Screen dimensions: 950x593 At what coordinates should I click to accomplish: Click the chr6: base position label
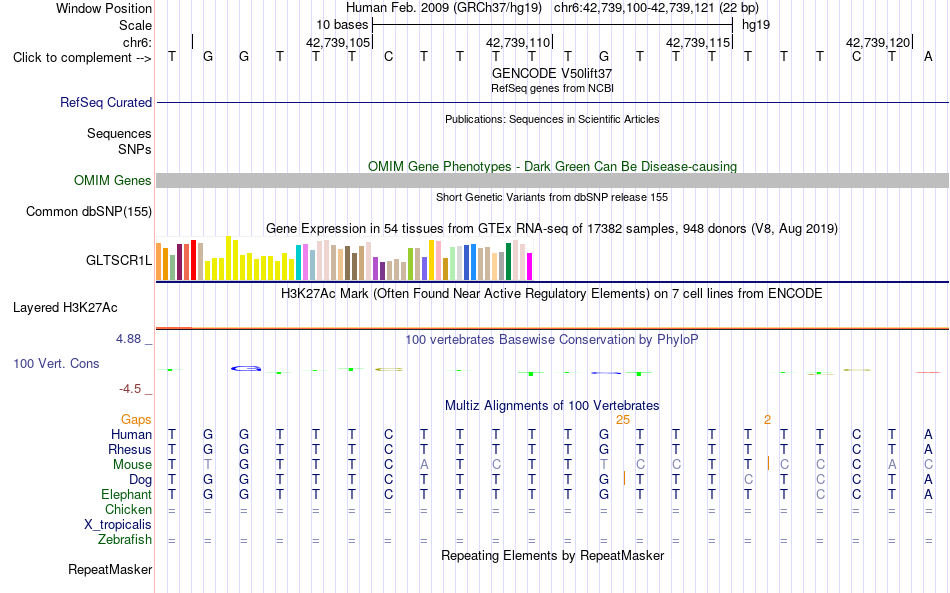click(137, 42)
